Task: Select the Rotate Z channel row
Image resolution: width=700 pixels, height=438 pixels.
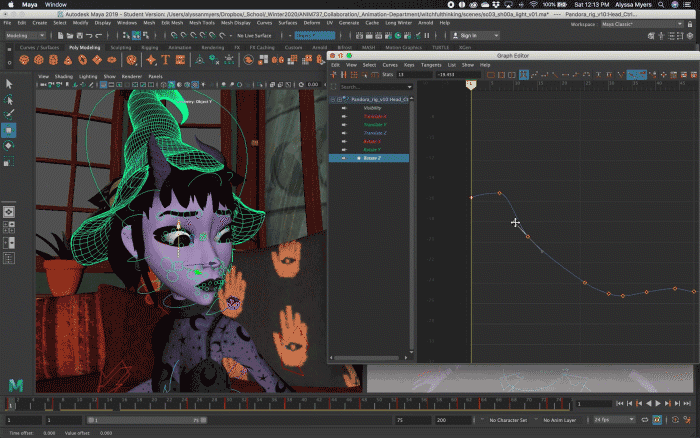Action: click(x=369, y=158)
